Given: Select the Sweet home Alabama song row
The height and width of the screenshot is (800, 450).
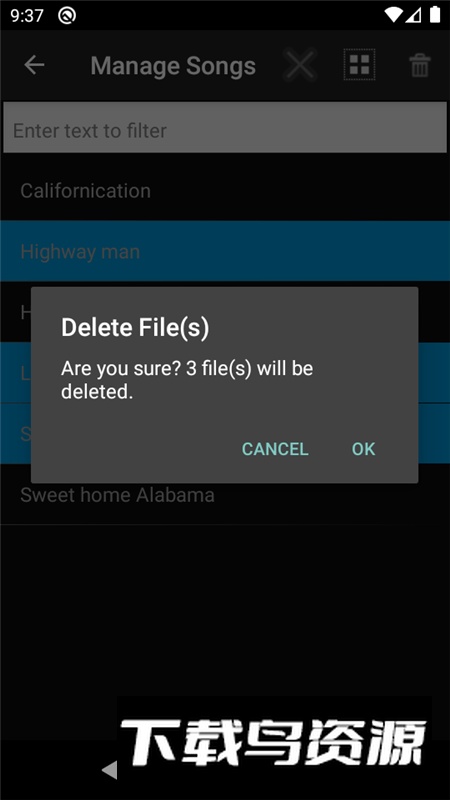Looking at the screenshot, I should [225, 494].
